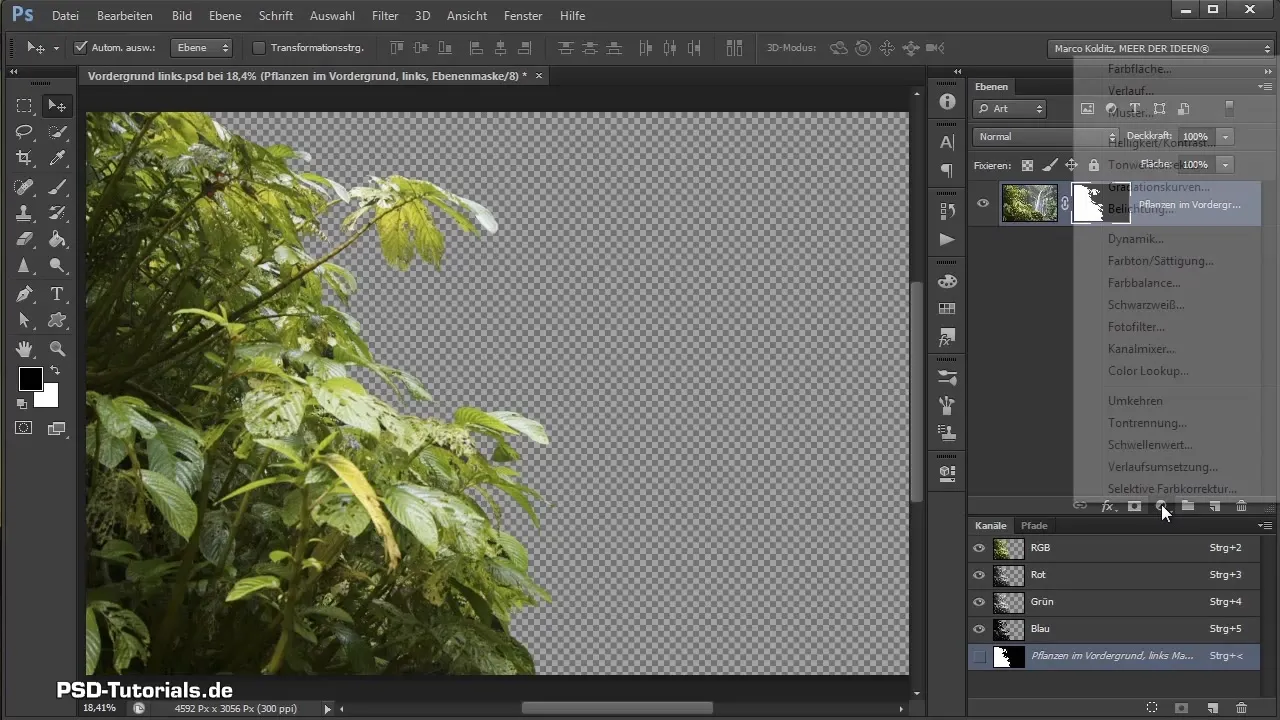Select the Zoom tool

tap(57, 349)
